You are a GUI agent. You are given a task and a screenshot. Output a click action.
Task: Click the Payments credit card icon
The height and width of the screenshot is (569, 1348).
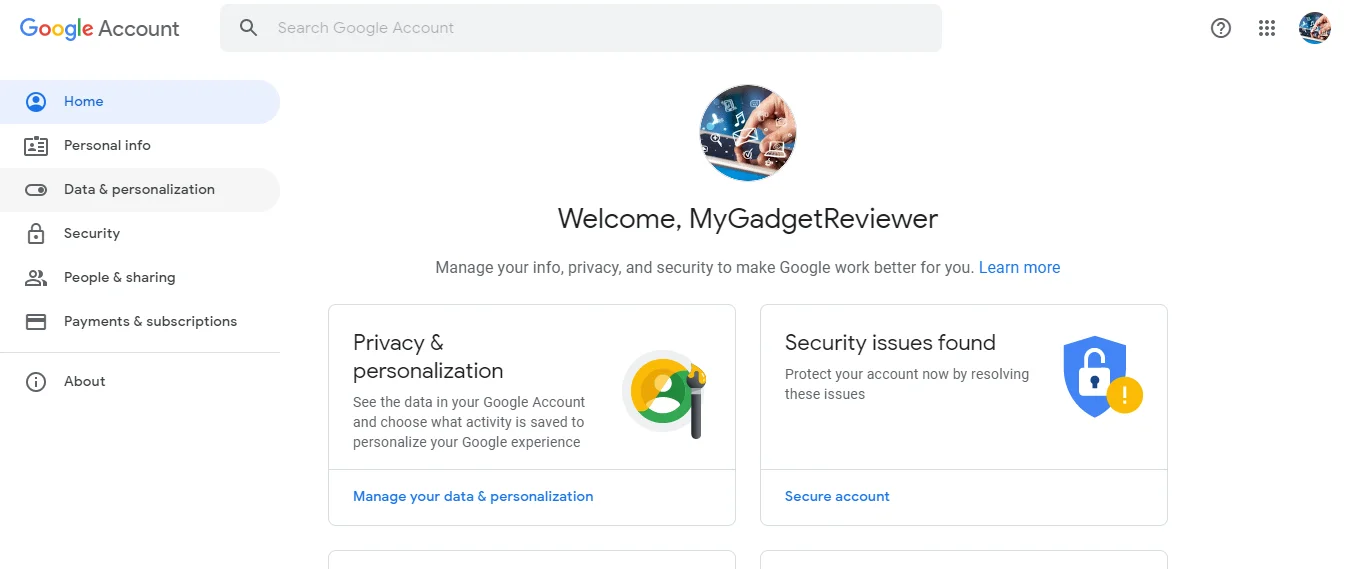coord(36,322)
